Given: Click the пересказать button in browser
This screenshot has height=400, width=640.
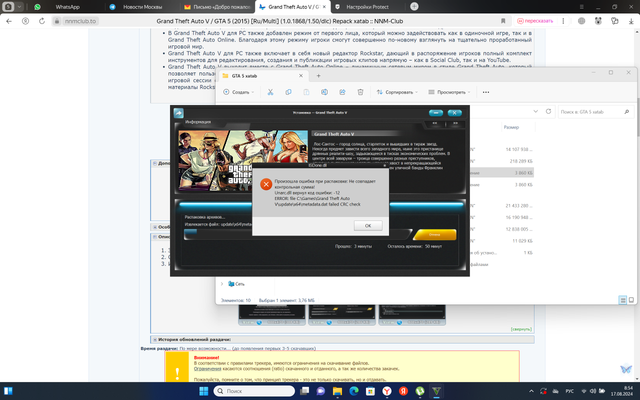Looking at the screenshot, I should click(x=535, y=21).
